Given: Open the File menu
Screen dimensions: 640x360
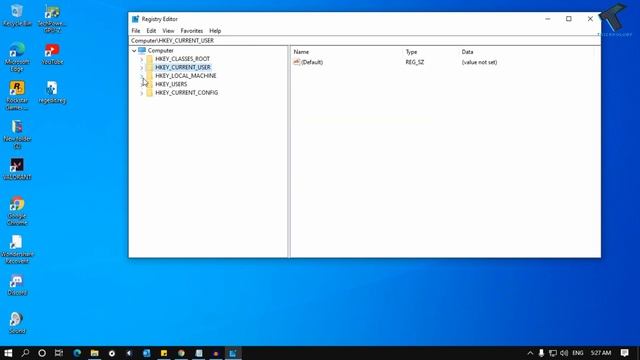Looking at the screenshot, I should click(x=136, y=31).
